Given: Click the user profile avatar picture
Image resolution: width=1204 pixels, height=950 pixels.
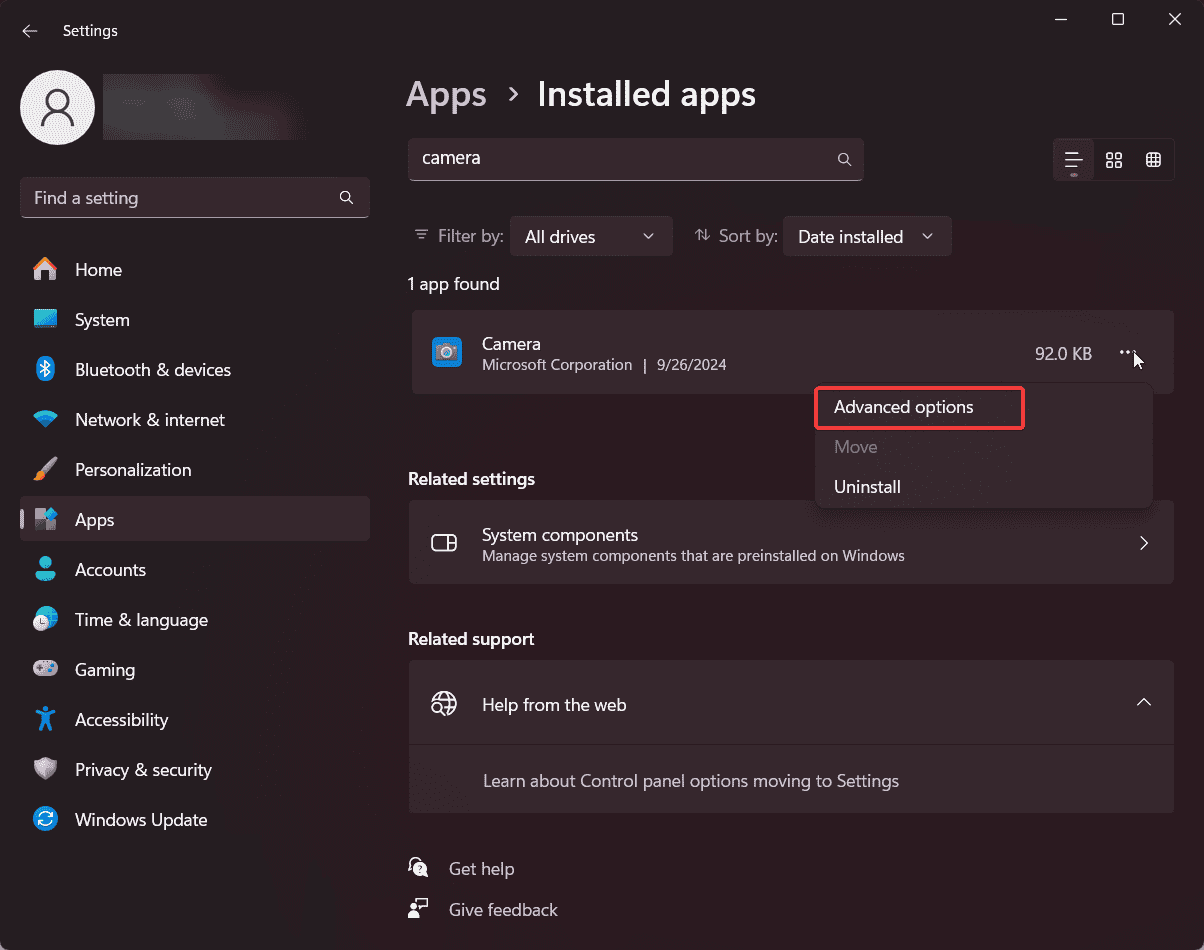Looking at the screenshot, I should click(58, 107).
